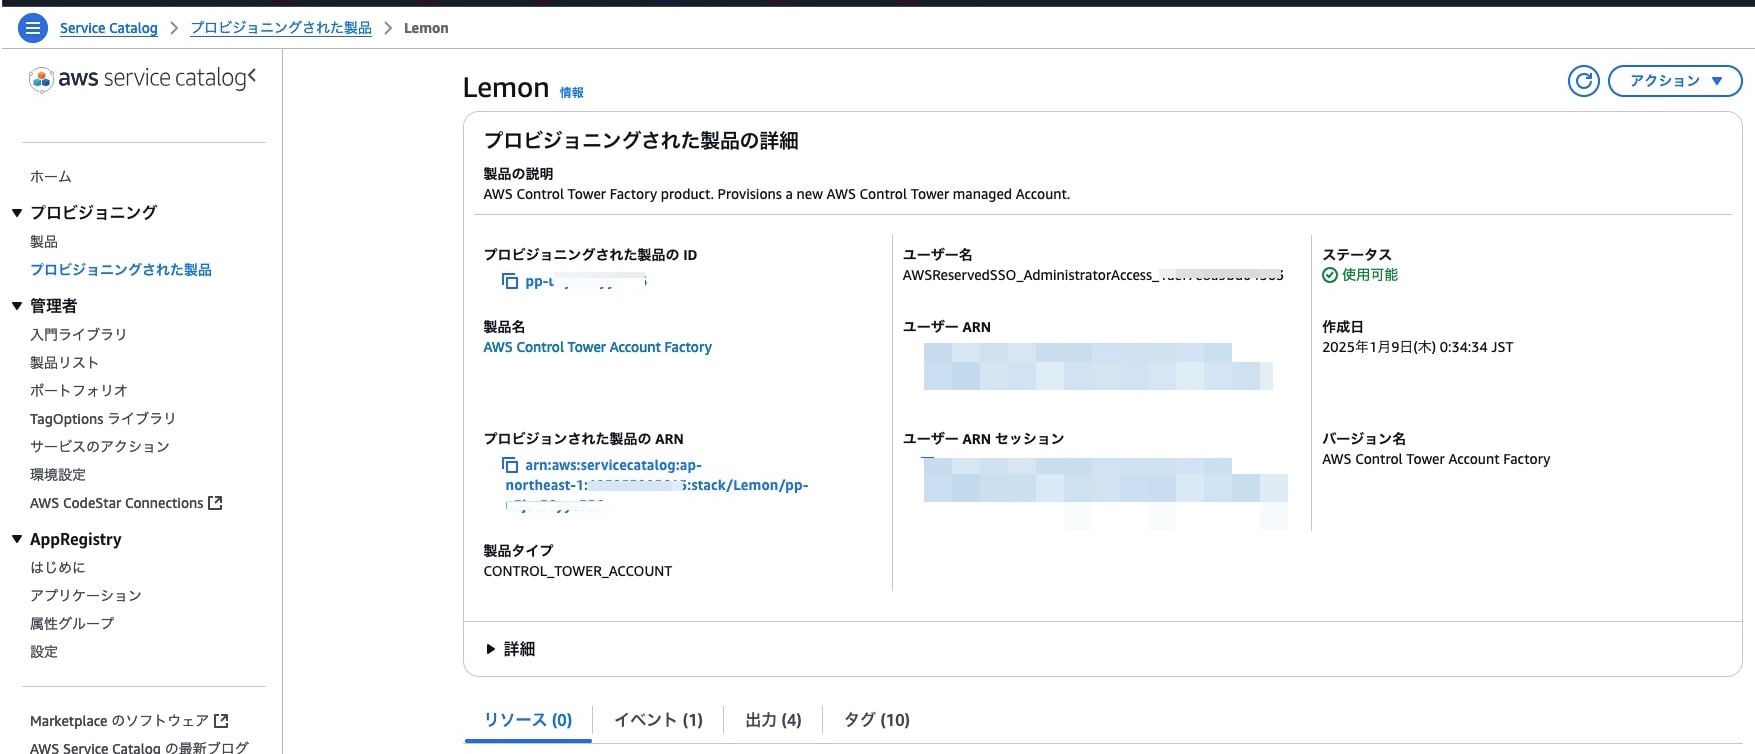Click プロビジョニングされた製品 breadcrumb link
1755x754 pixels.
pyautogui.click(x=281, y=28)
